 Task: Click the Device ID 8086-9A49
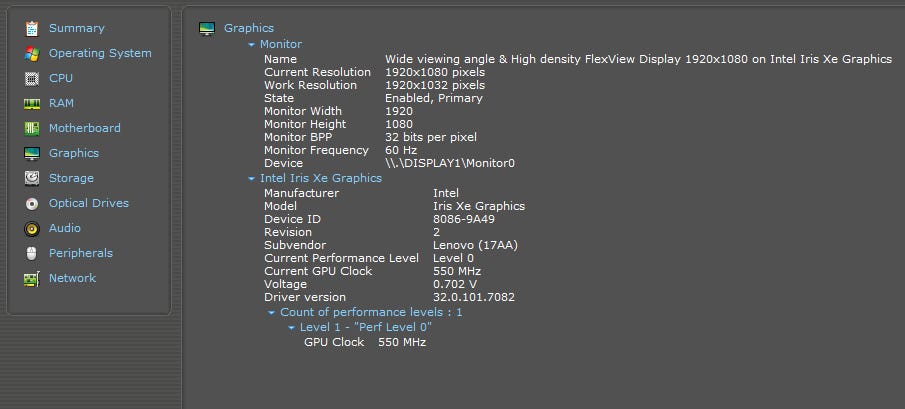[x=463, y=219]
